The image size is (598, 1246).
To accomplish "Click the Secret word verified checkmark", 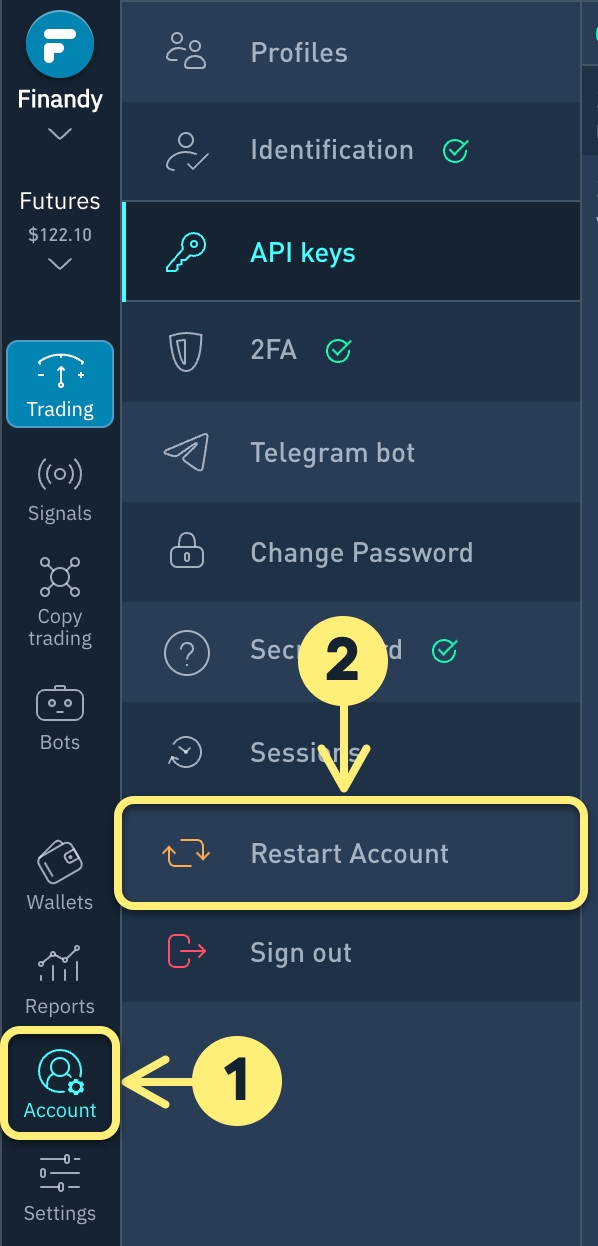I will pyautogui.click(x=444, y=651).
